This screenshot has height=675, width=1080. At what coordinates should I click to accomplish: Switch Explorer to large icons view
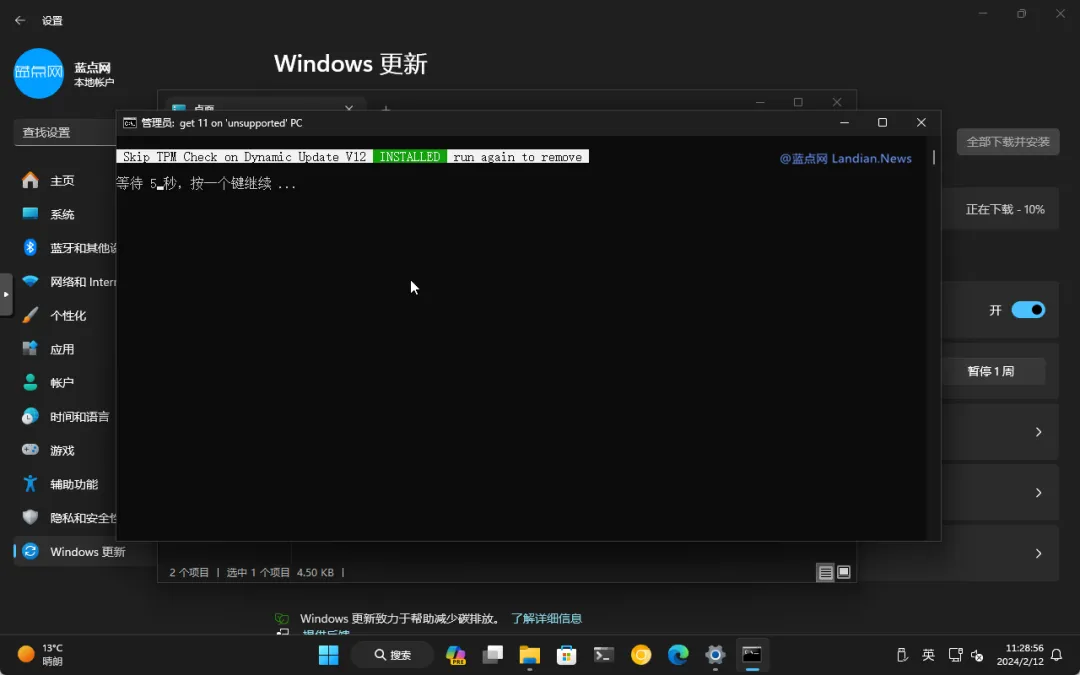(x=843, y=571)
